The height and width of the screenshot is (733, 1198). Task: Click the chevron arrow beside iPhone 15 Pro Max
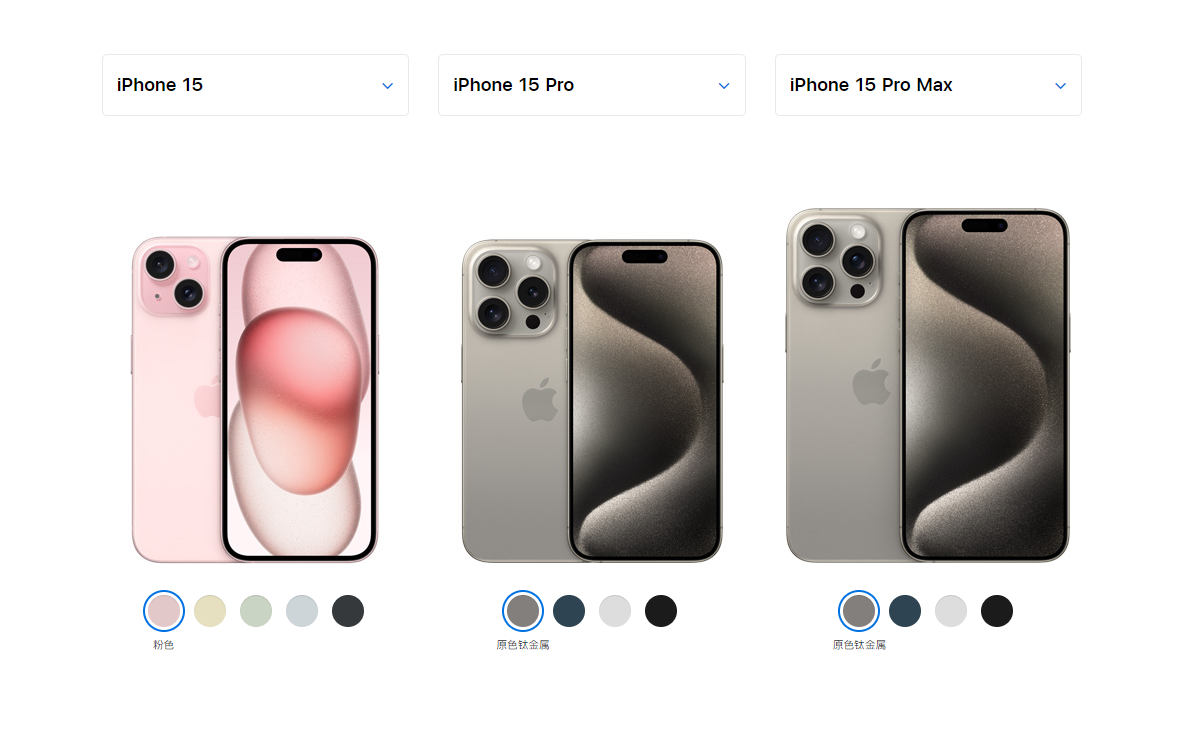click(1060, 86)
